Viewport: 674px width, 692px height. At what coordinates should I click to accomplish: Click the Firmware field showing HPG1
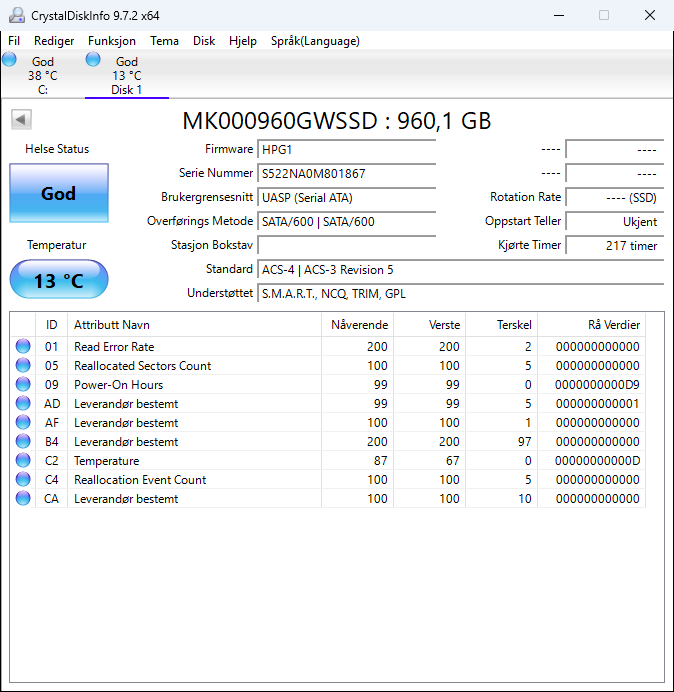346,150
